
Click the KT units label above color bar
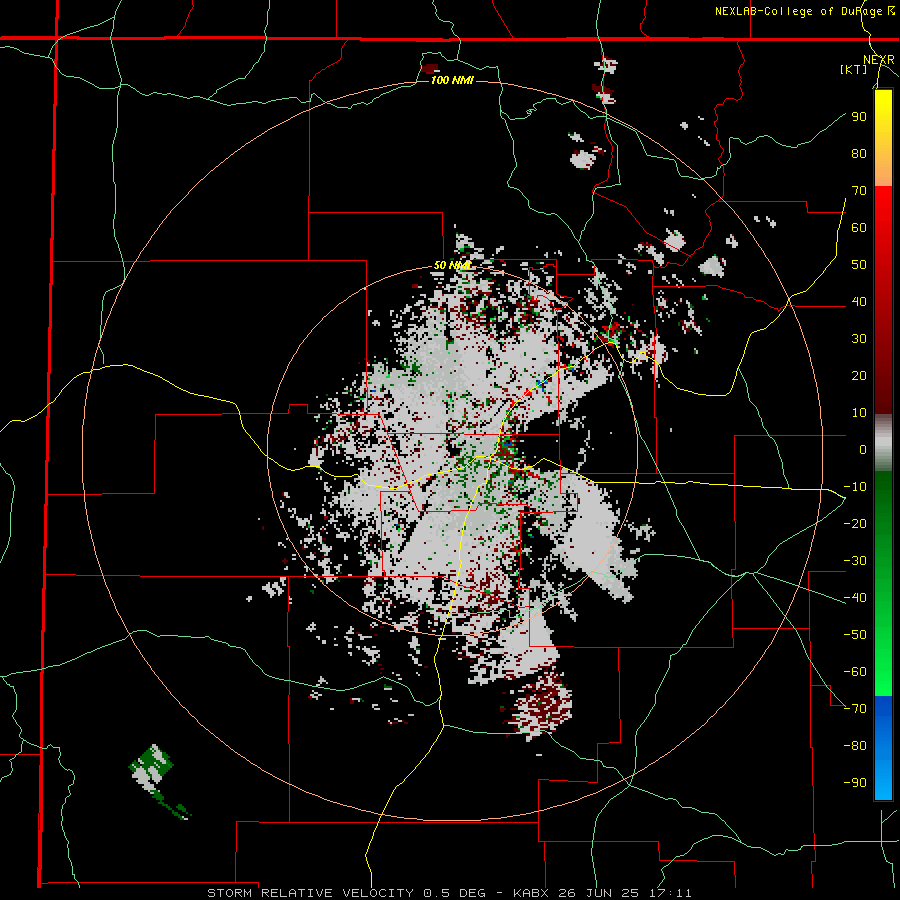[854, 69]
